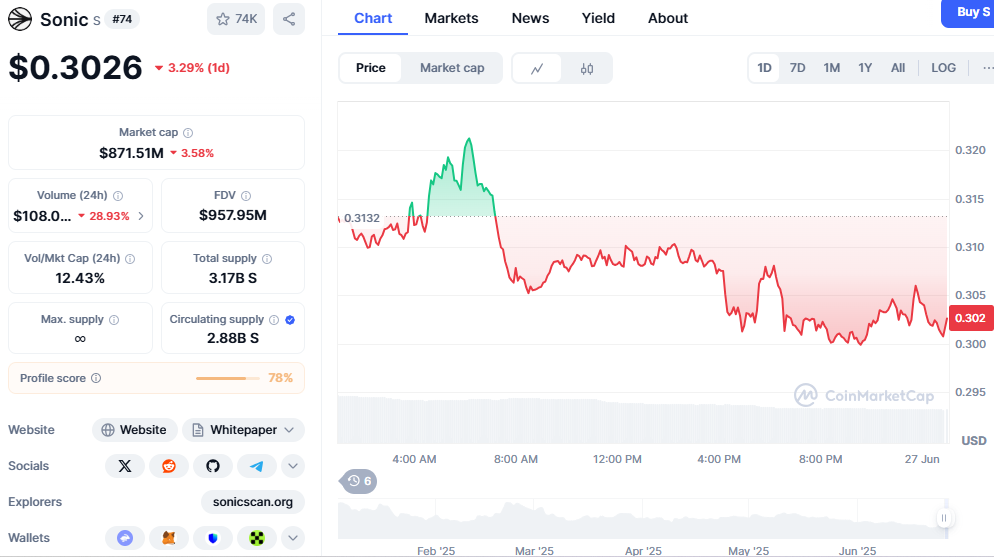Select 1Y time range

865,68
